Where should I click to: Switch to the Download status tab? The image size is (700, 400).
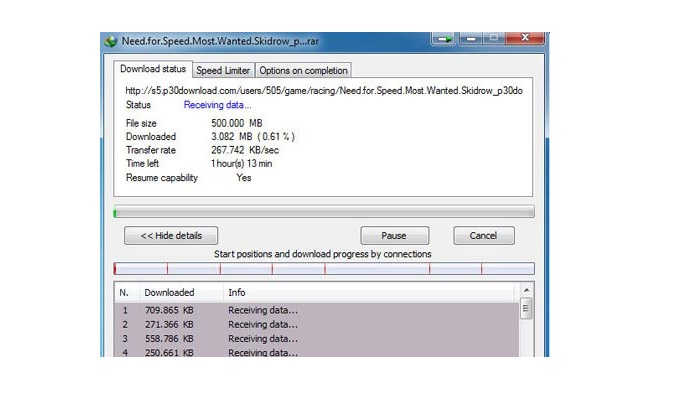(x=153, y=69)
